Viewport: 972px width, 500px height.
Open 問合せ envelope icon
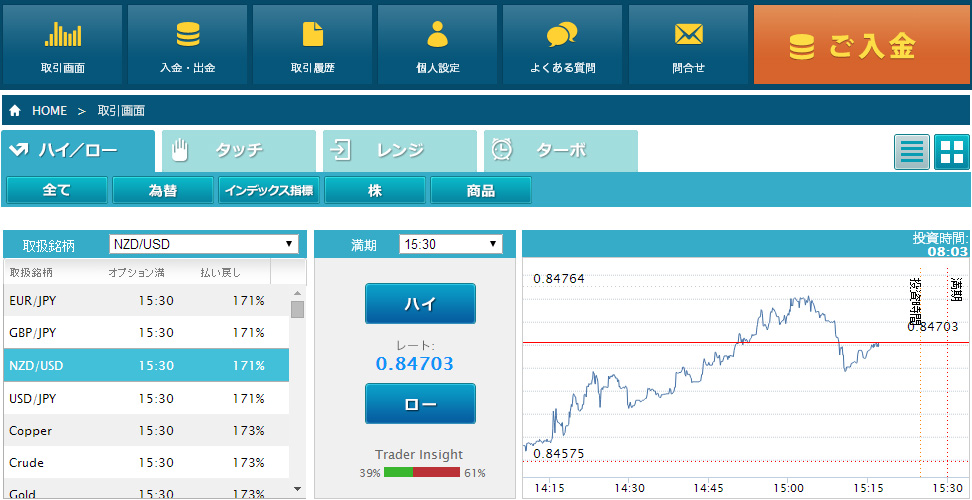[x=688, y=35]
